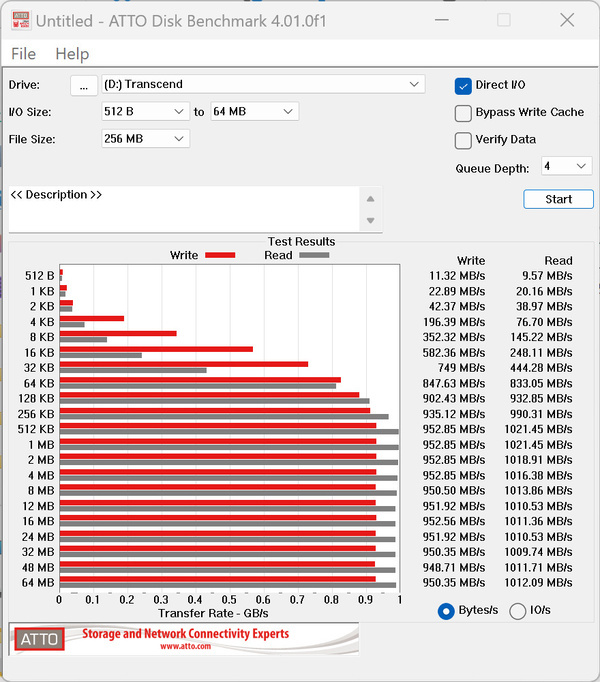The width and height of the screenshot is (600, 682).
Task: Click the drive browse "..." button
Action: coord(84,85)
